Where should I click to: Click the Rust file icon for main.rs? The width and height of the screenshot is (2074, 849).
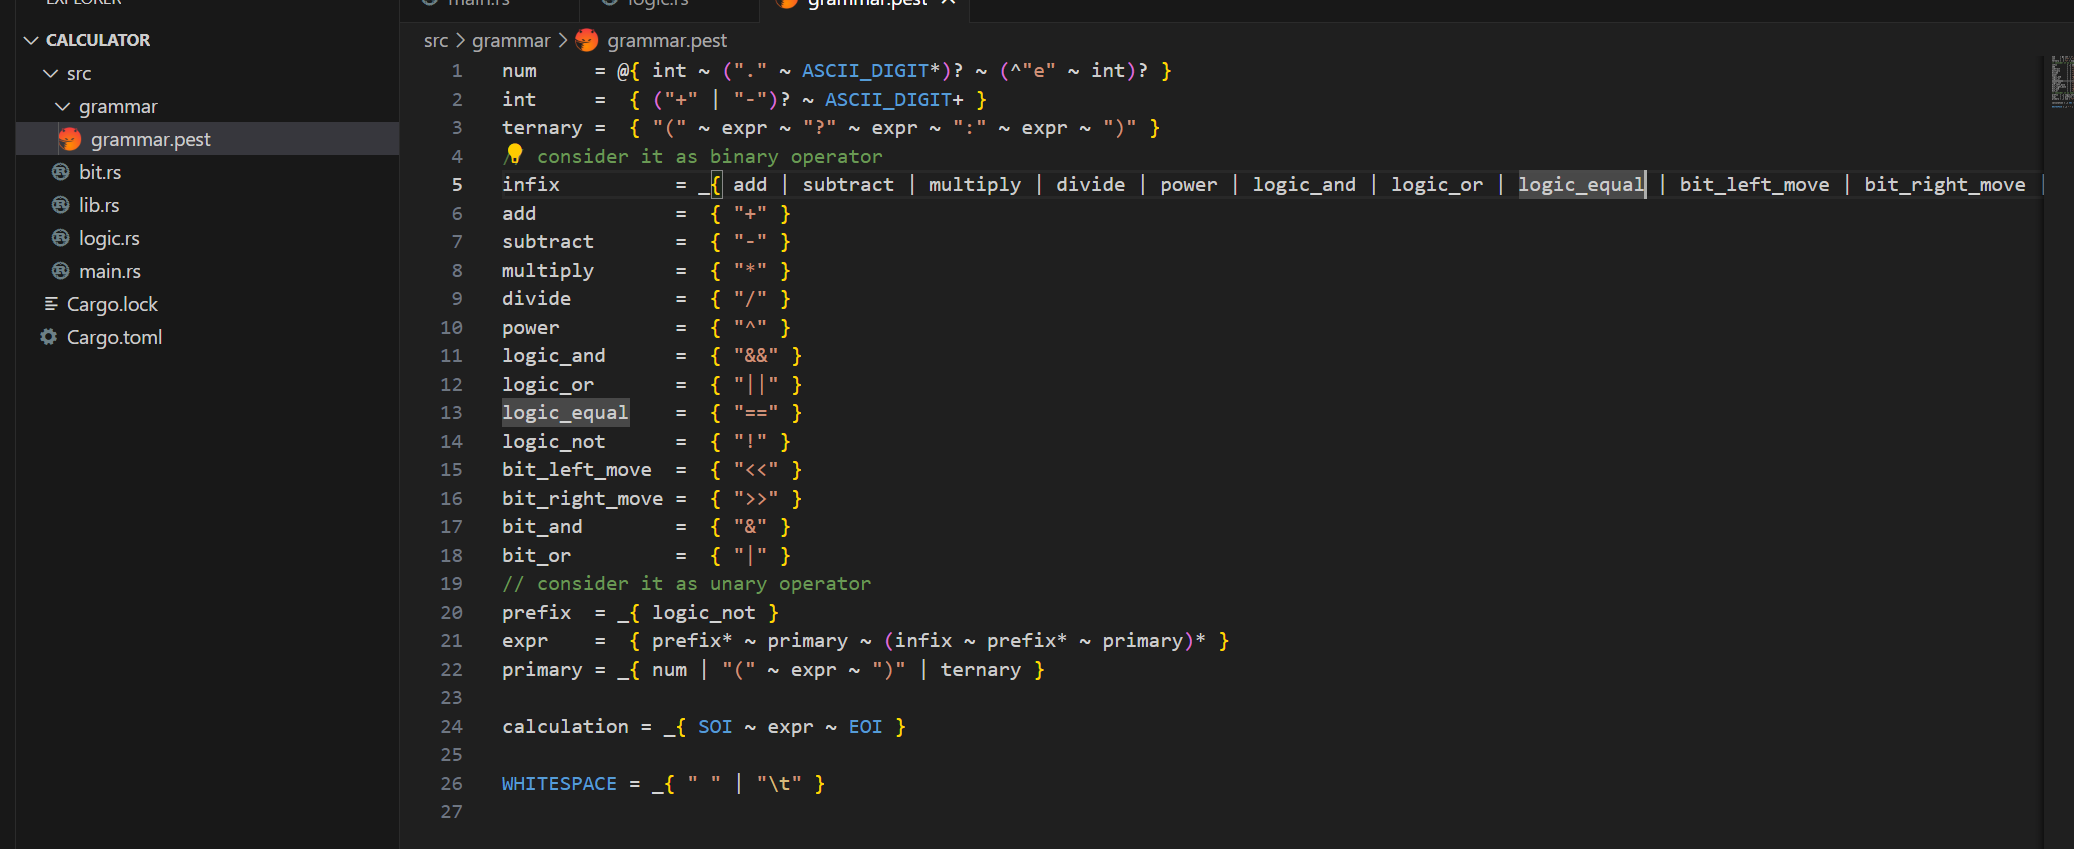[61, 271]
